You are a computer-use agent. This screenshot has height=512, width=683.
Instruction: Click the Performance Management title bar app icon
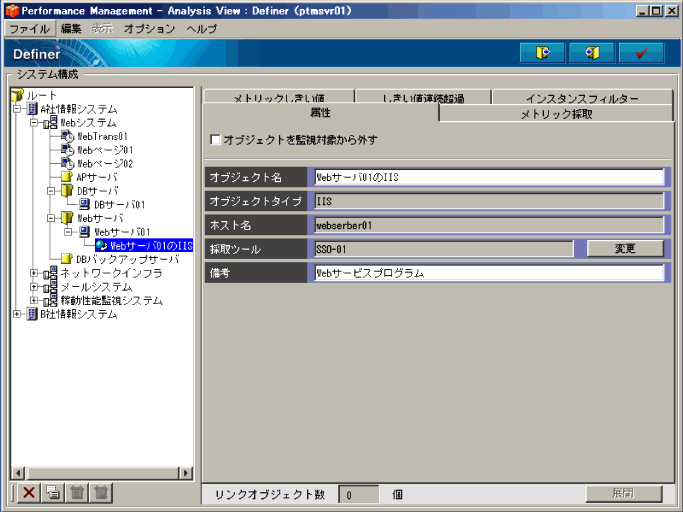12,11
